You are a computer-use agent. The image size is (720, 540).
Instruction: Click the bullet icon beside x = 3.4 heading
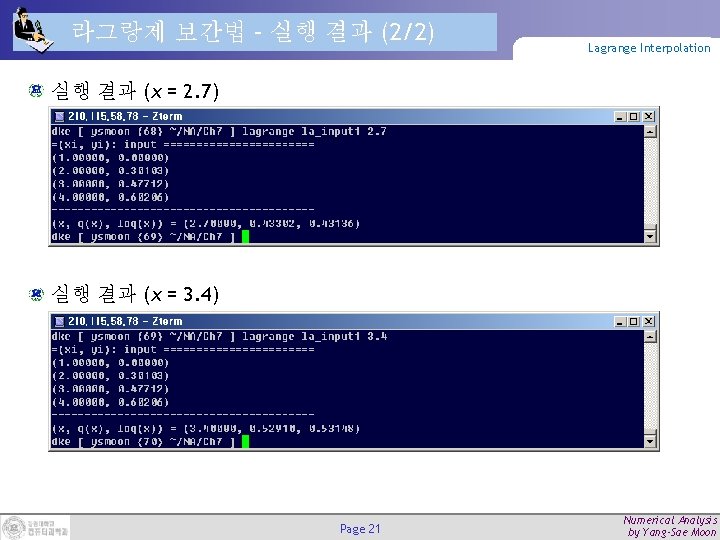tap(36, 294)
